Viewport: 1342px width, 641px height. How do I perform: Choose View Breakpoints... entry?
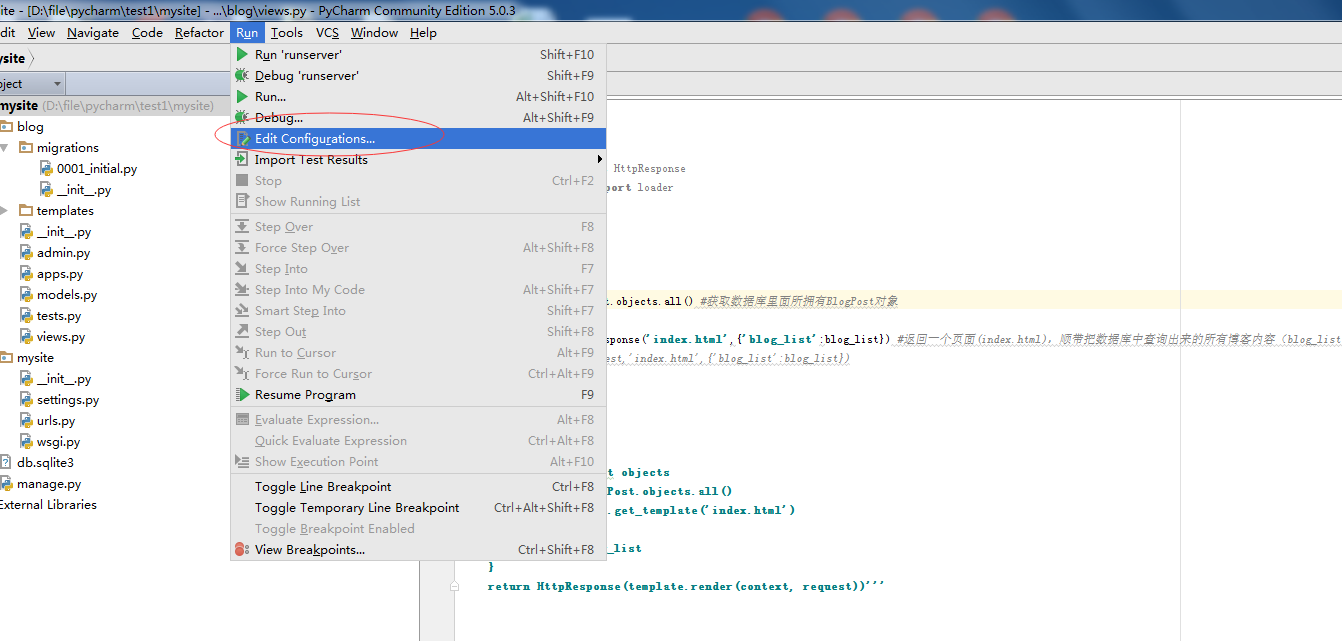point(418,550)
